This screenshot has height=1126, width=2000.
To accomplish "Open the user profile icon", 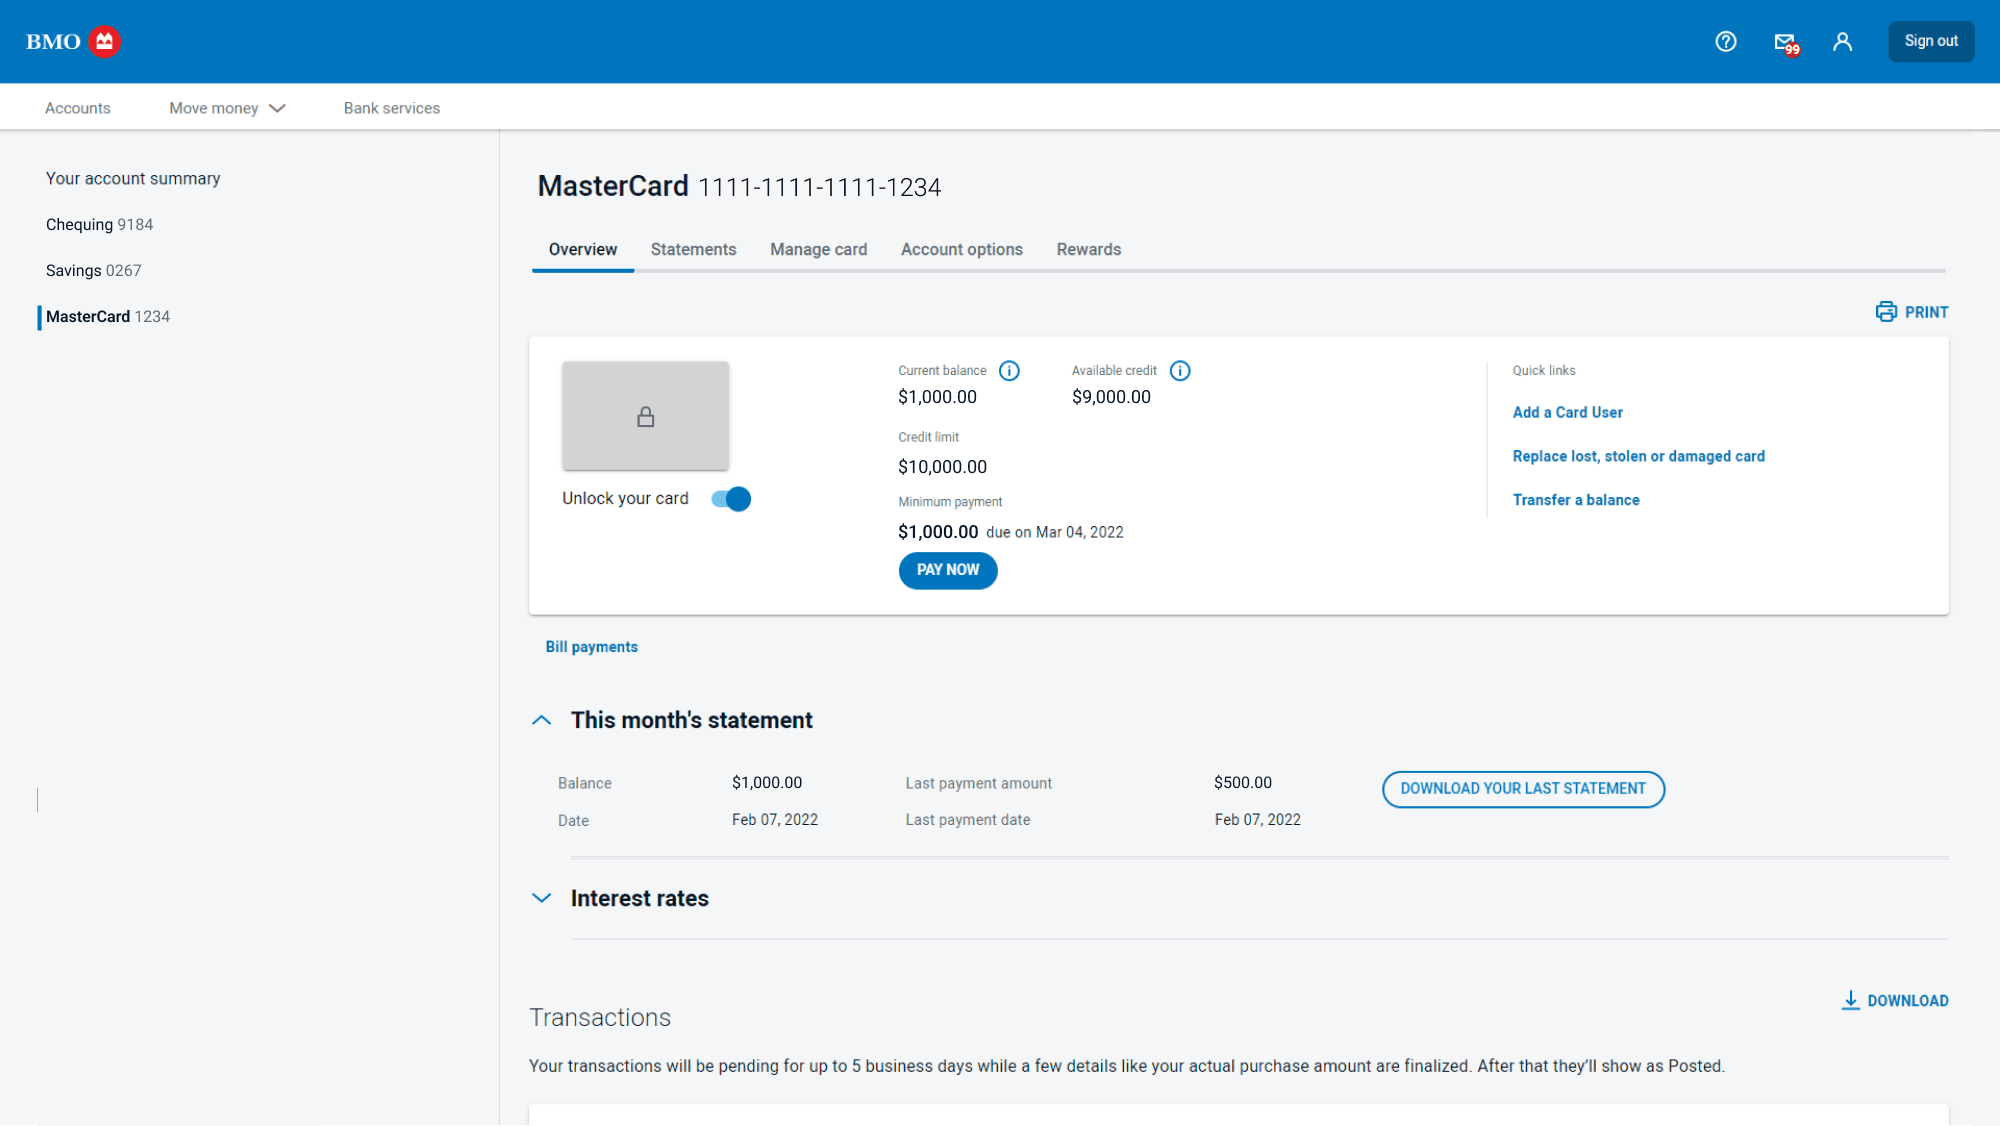I will (1842, 41).
